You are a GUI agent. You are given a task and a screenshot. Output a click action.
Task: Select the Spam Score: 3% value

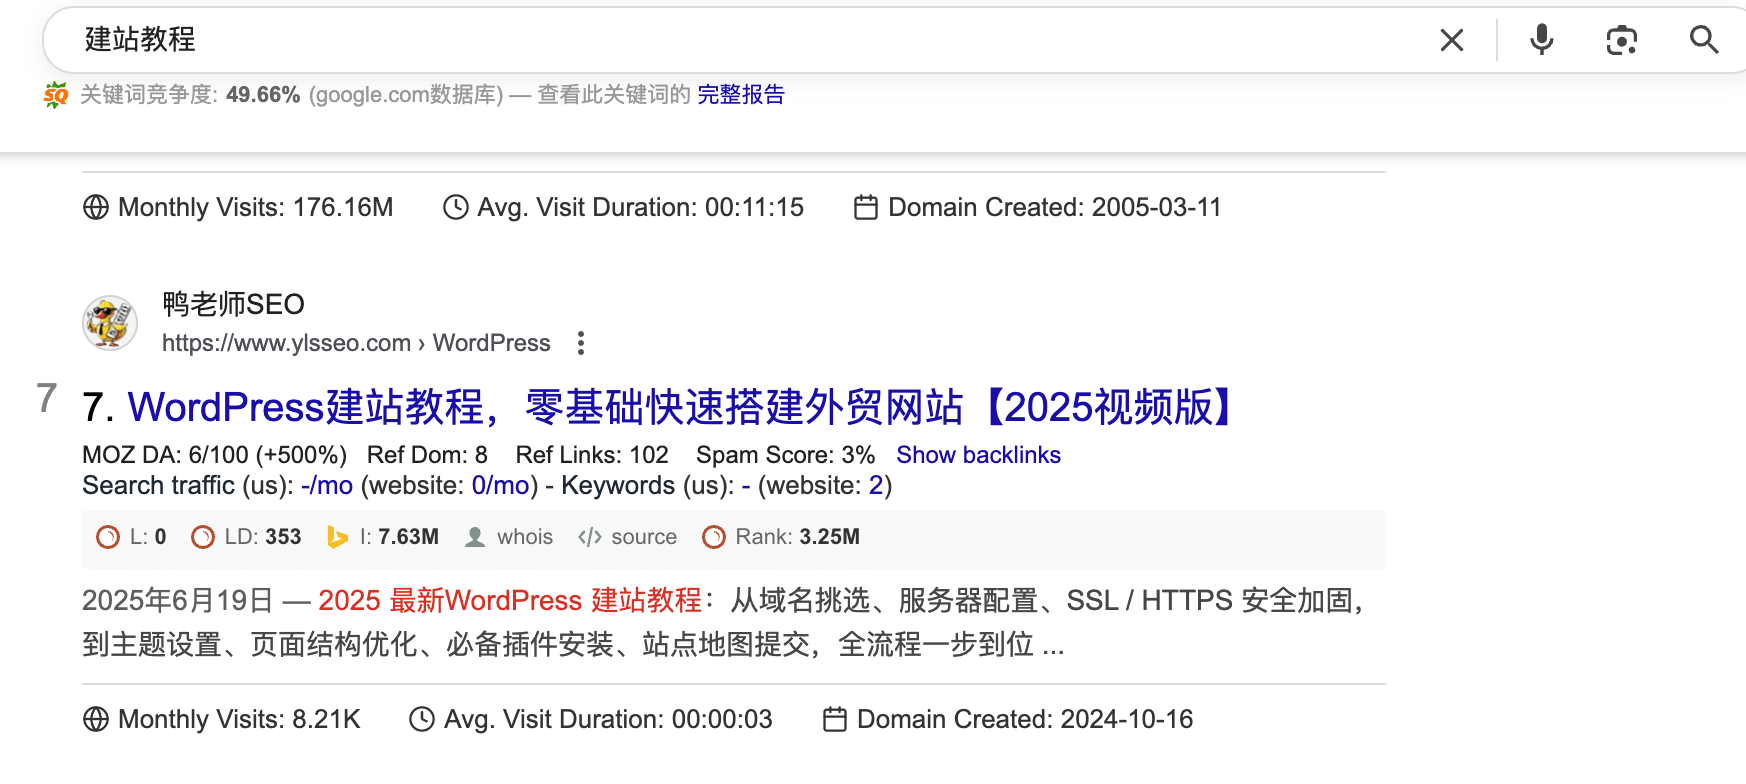785,455
